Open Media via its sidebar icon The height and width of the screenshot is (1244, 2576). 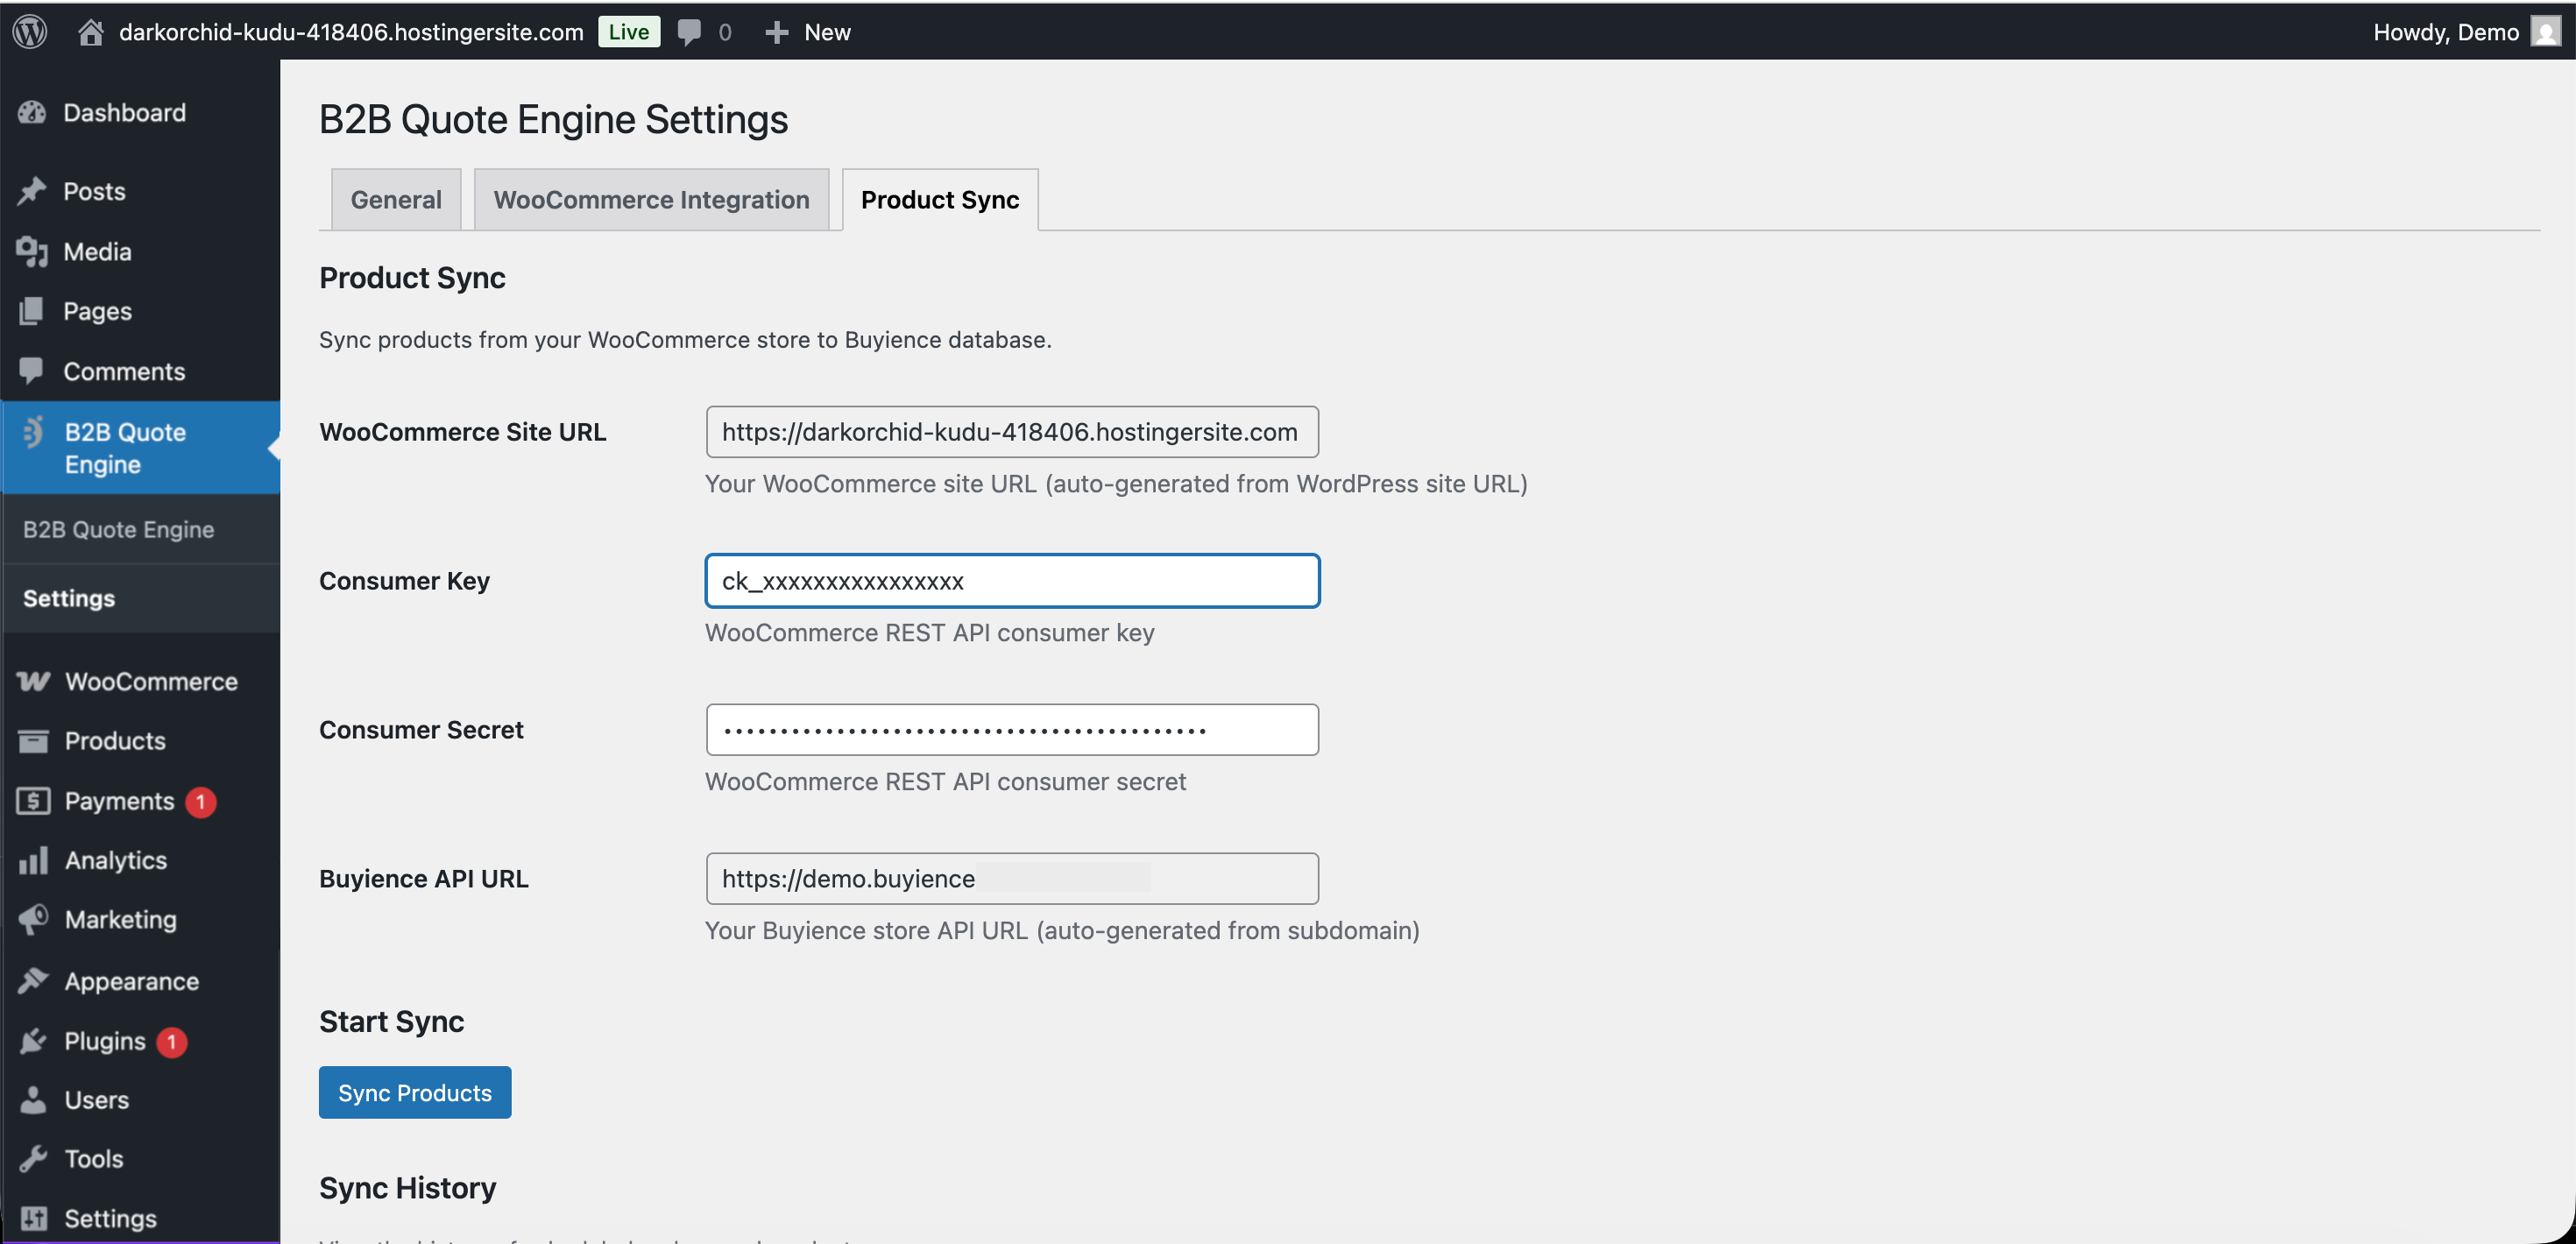32,251
